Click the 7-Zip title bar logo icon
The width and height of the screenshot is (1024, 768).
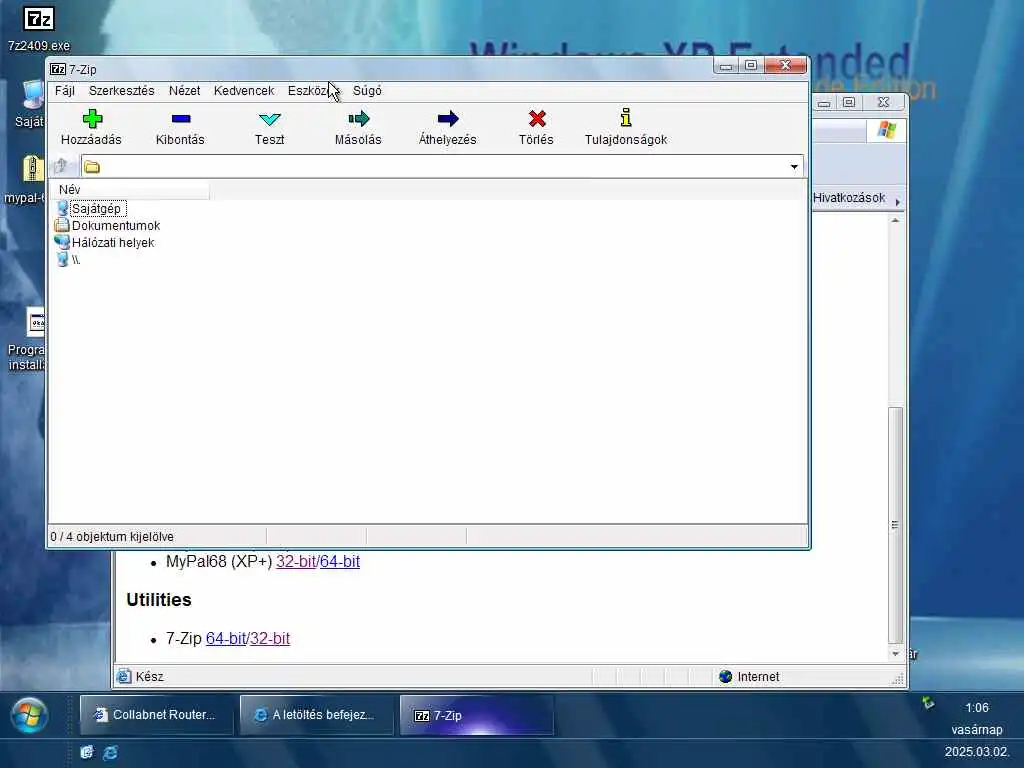coord(58,69)
